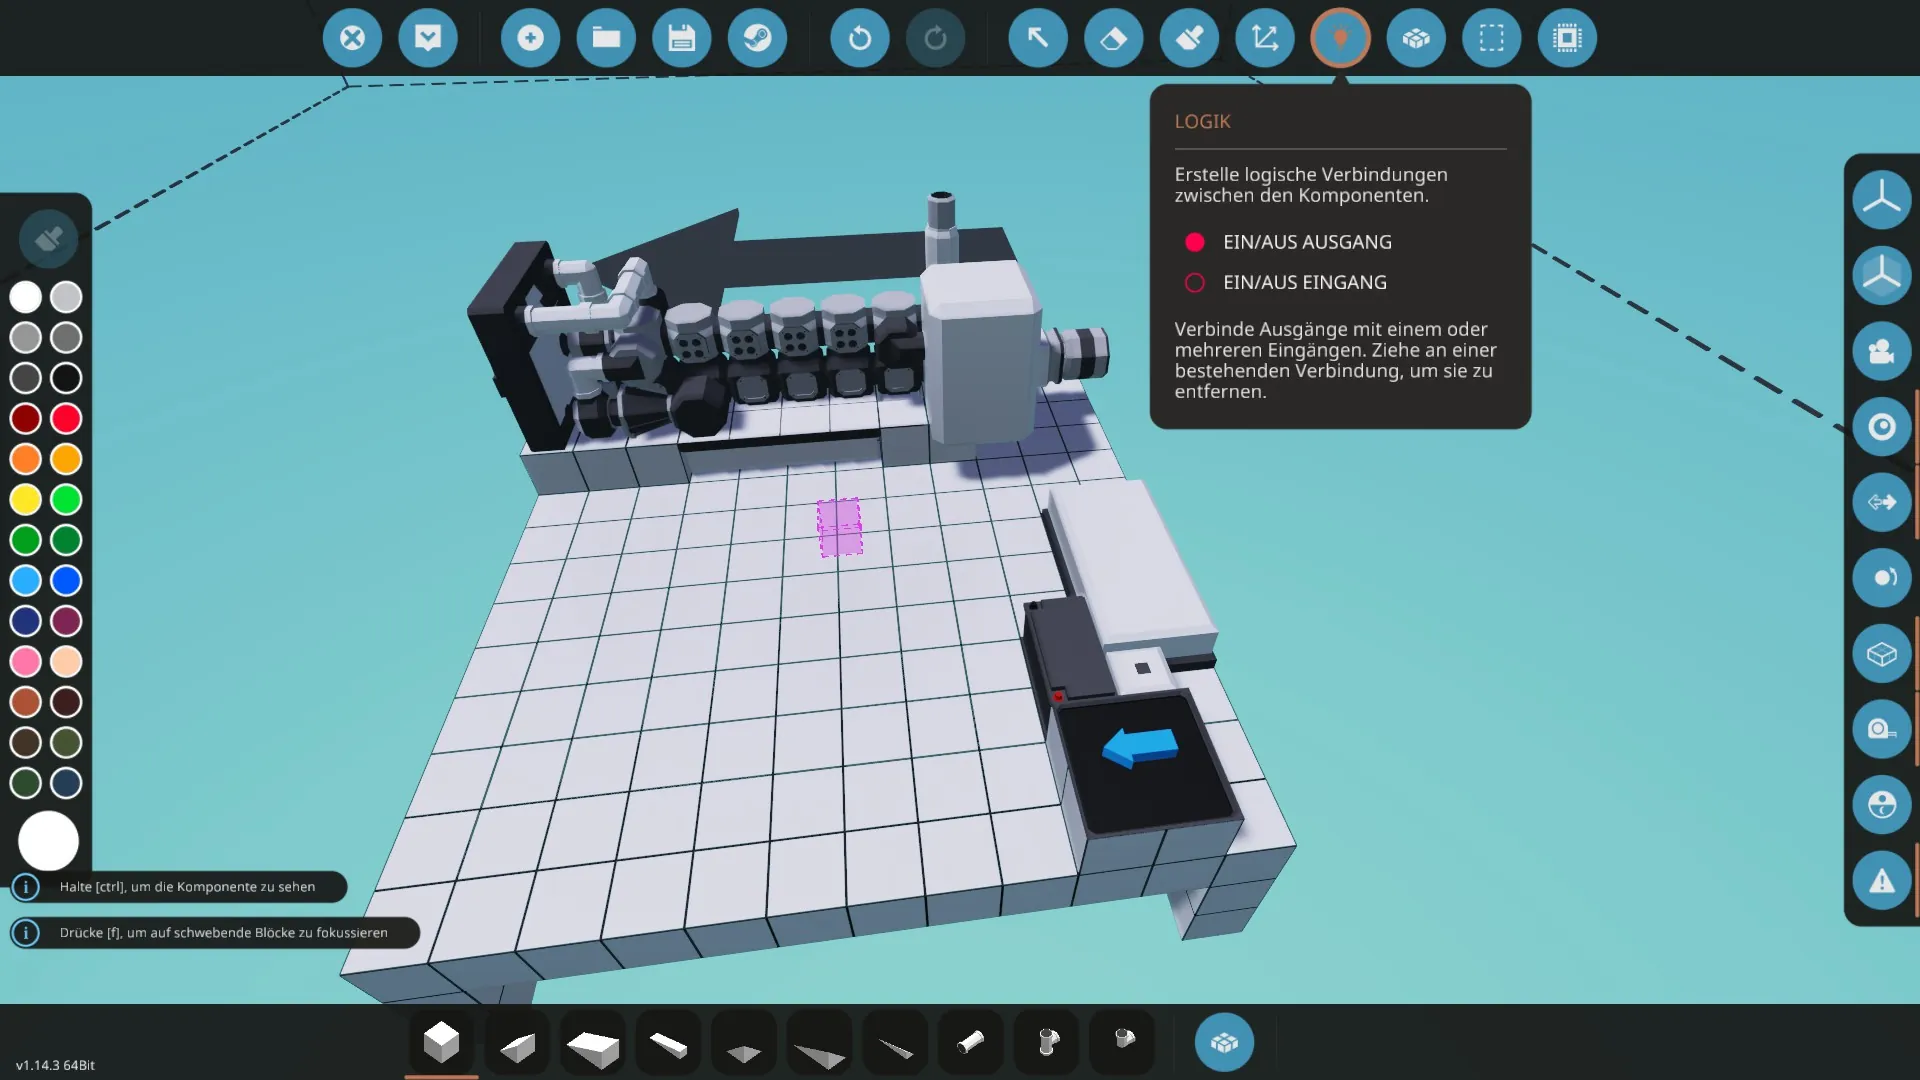Select the paint brush tool in top toolbar
Viewport: 1920px width, 1080px height.
(x=1189, y=38)
